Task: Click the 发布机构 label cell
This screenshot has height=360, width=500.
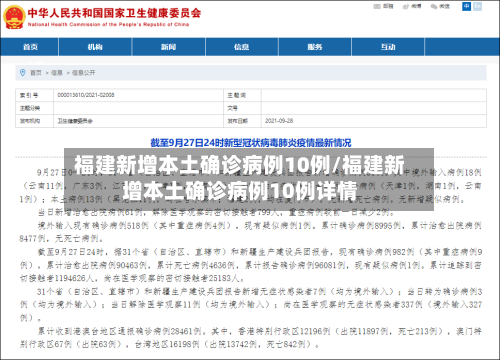Action: tap(34, 121)
